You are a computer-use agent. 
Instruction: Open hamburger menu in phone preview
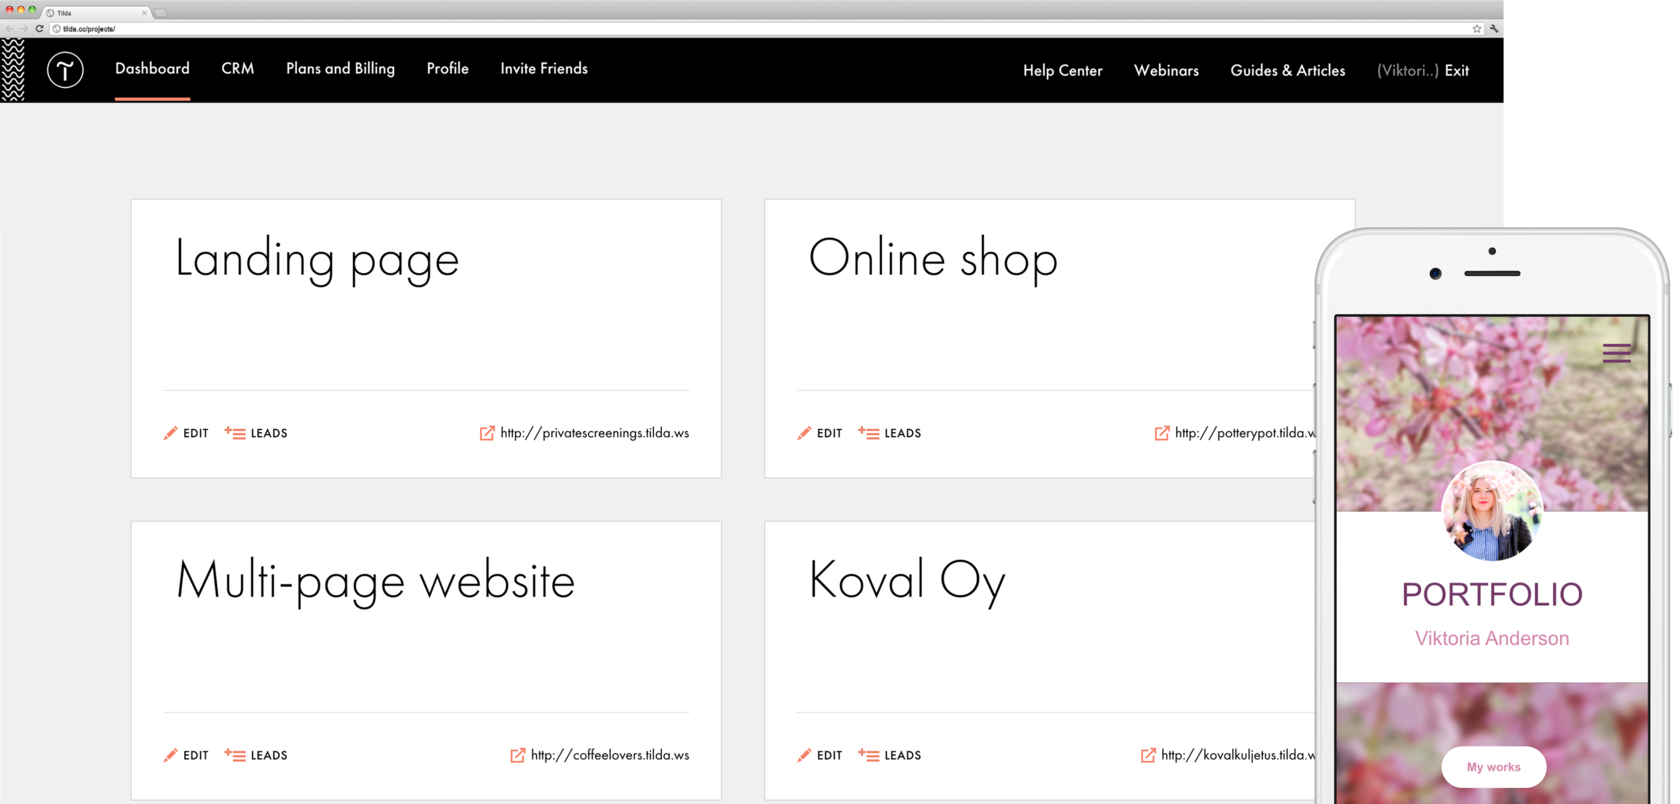click(x=1616, y=353)
